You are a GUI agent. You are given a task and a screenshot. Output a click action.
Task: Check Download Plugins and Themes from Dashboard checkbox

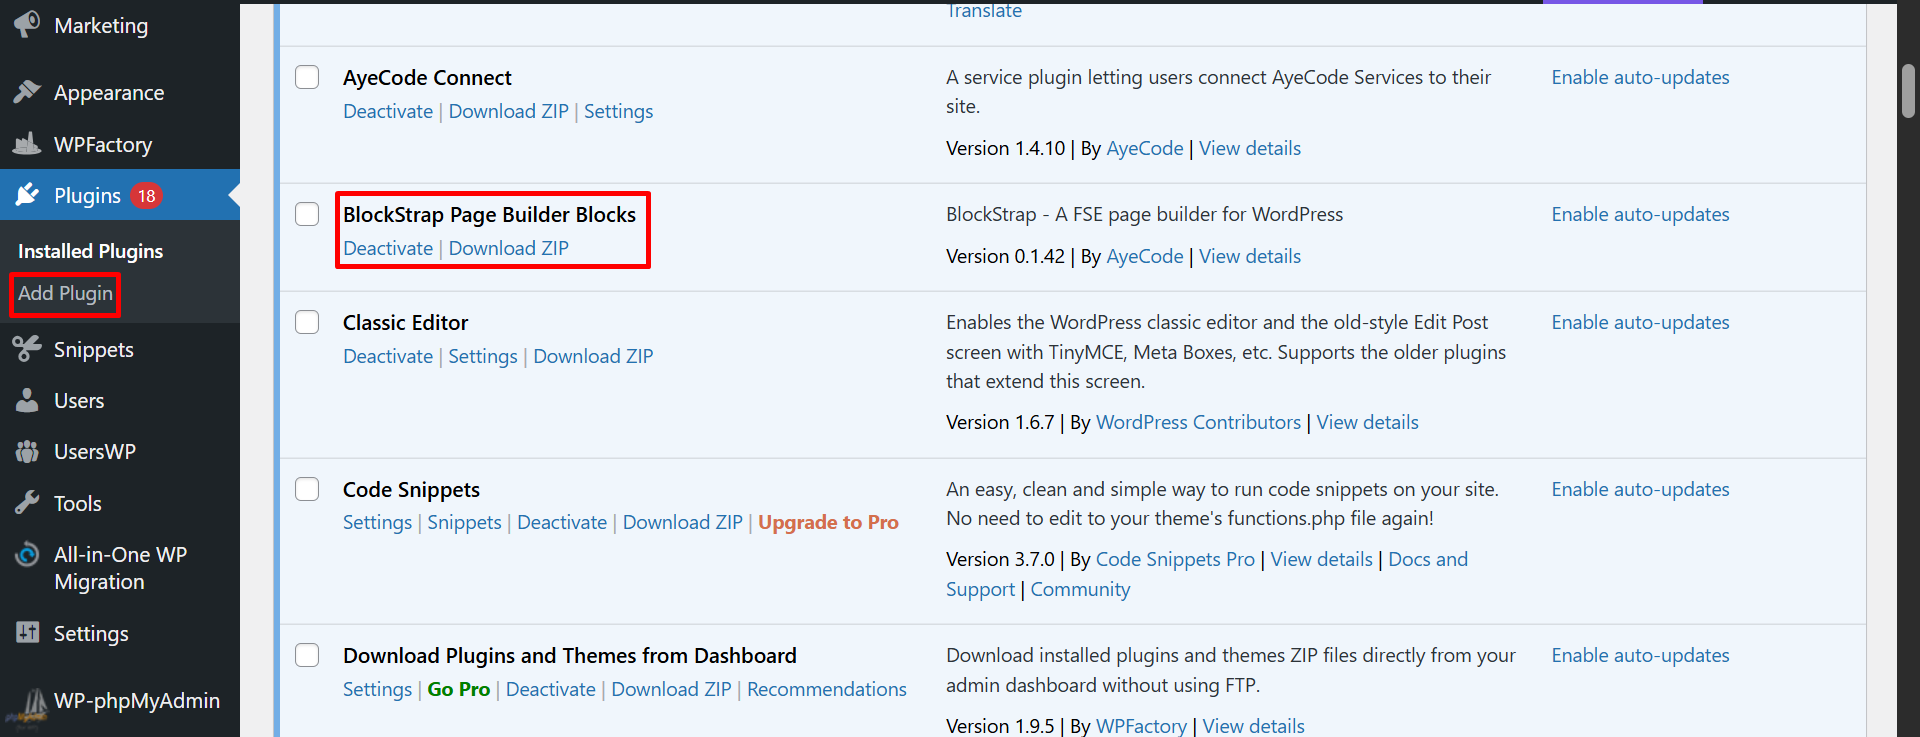[307, 655]
